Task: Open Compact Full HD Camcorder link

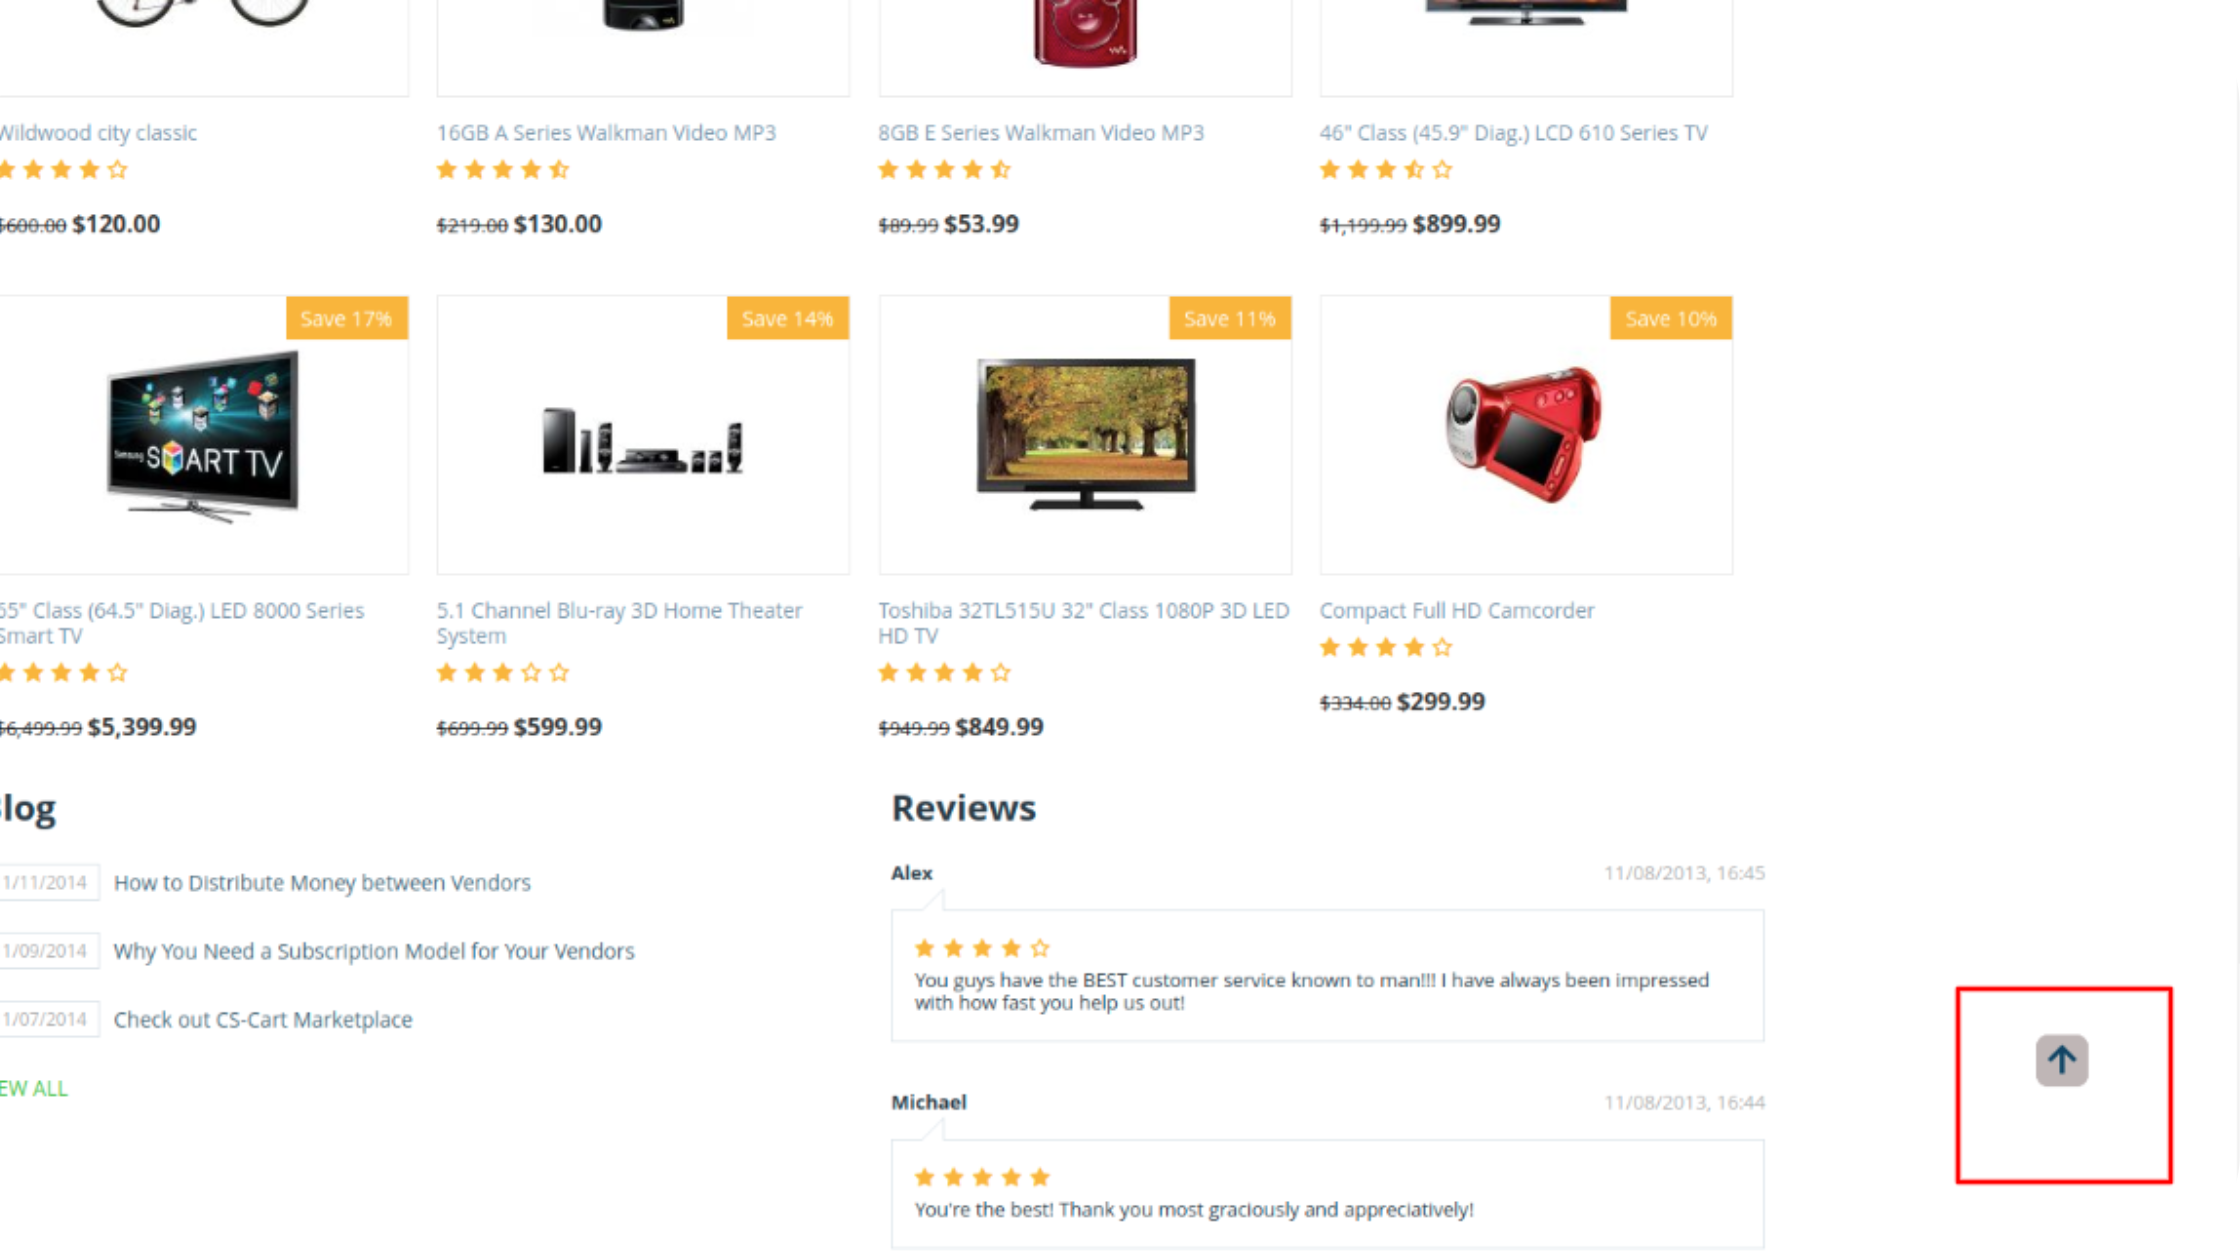Action: coord(1456,610)
